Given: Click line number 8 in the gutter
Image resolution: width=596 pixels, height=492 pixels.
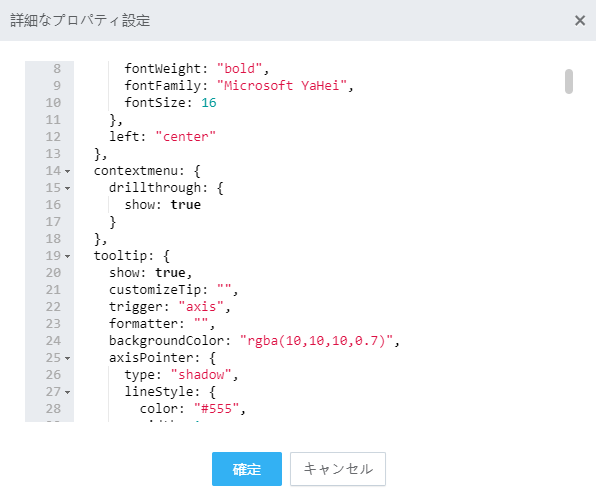Looking at the screenshot, I should coord(57,69).
